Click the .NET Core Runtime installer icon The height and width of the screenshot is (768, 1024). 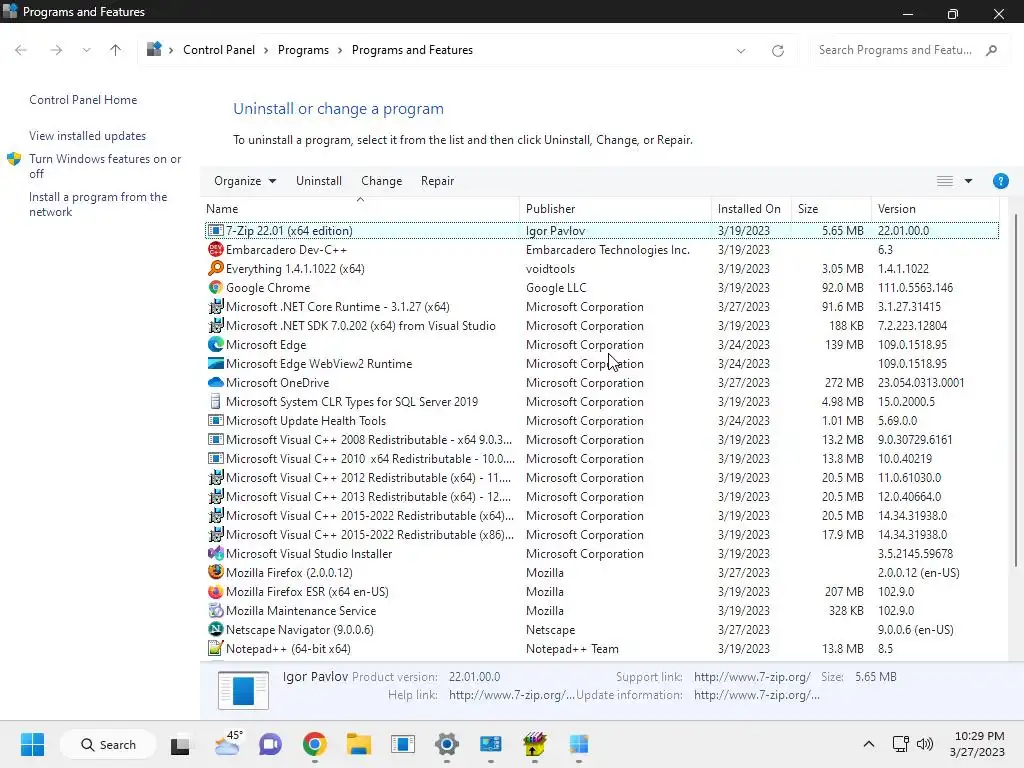tap(216, 306)
